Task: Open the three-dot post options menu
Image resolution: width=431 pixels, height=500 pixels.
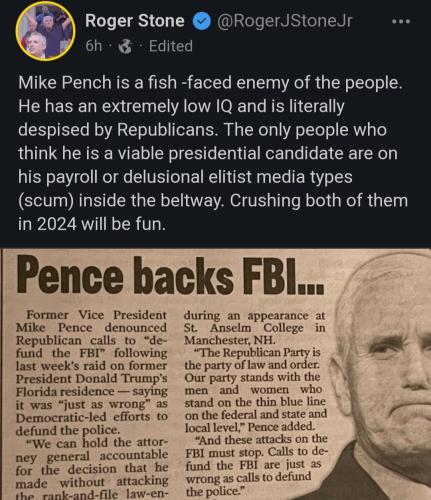Action: pos(401,21)
